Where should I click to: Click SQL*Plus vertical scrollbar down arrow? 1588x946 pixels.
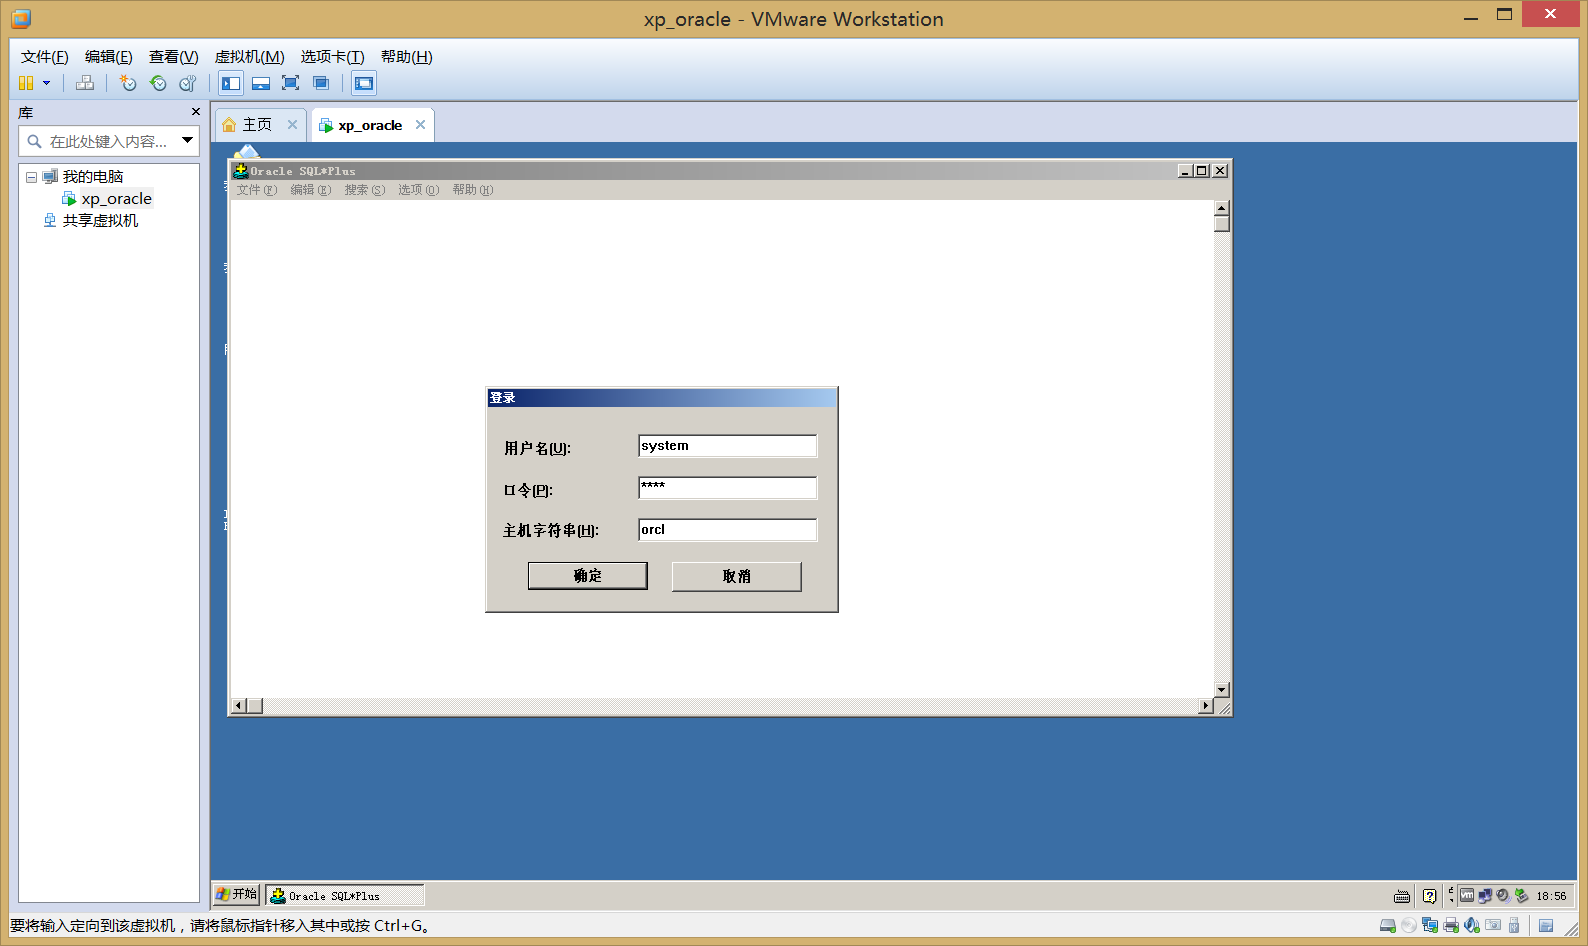point(1221,690)
